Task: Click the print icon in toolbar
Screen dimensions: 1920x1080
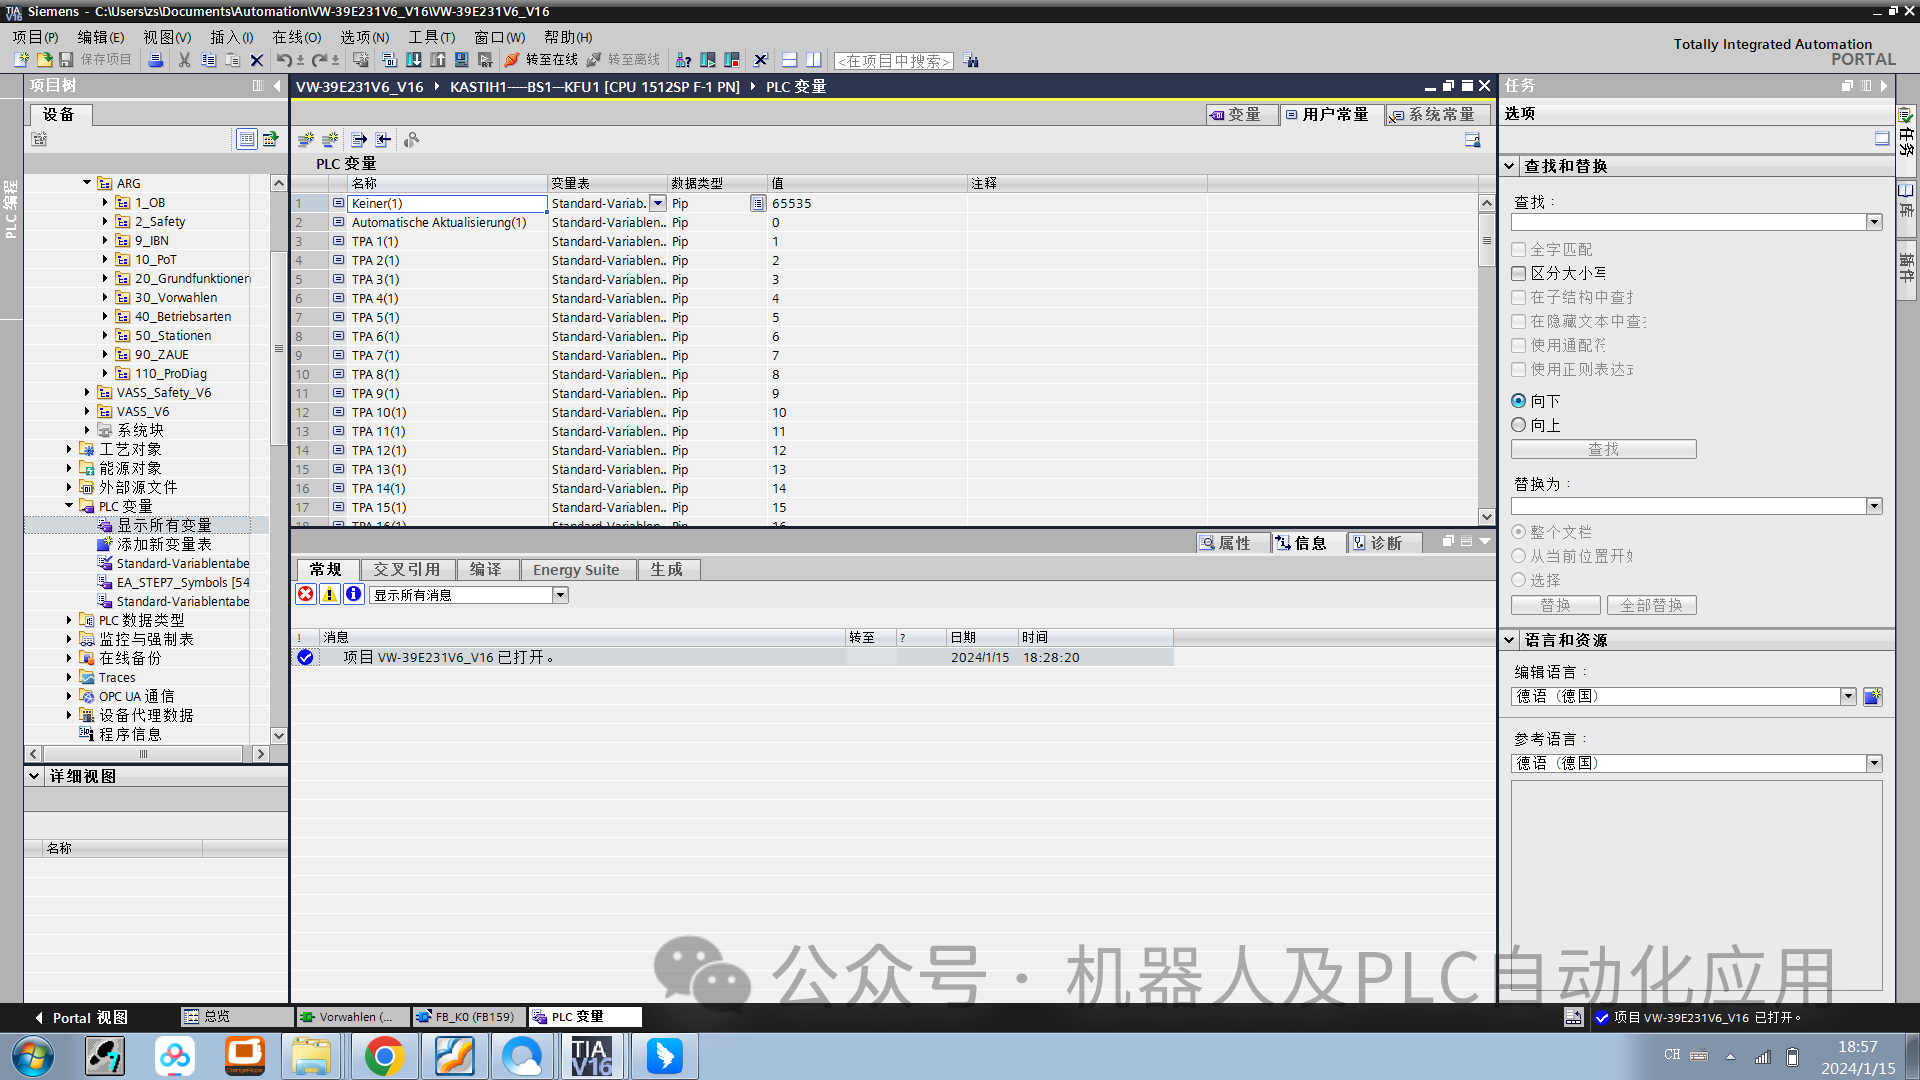Action: (x=156, y=60)
